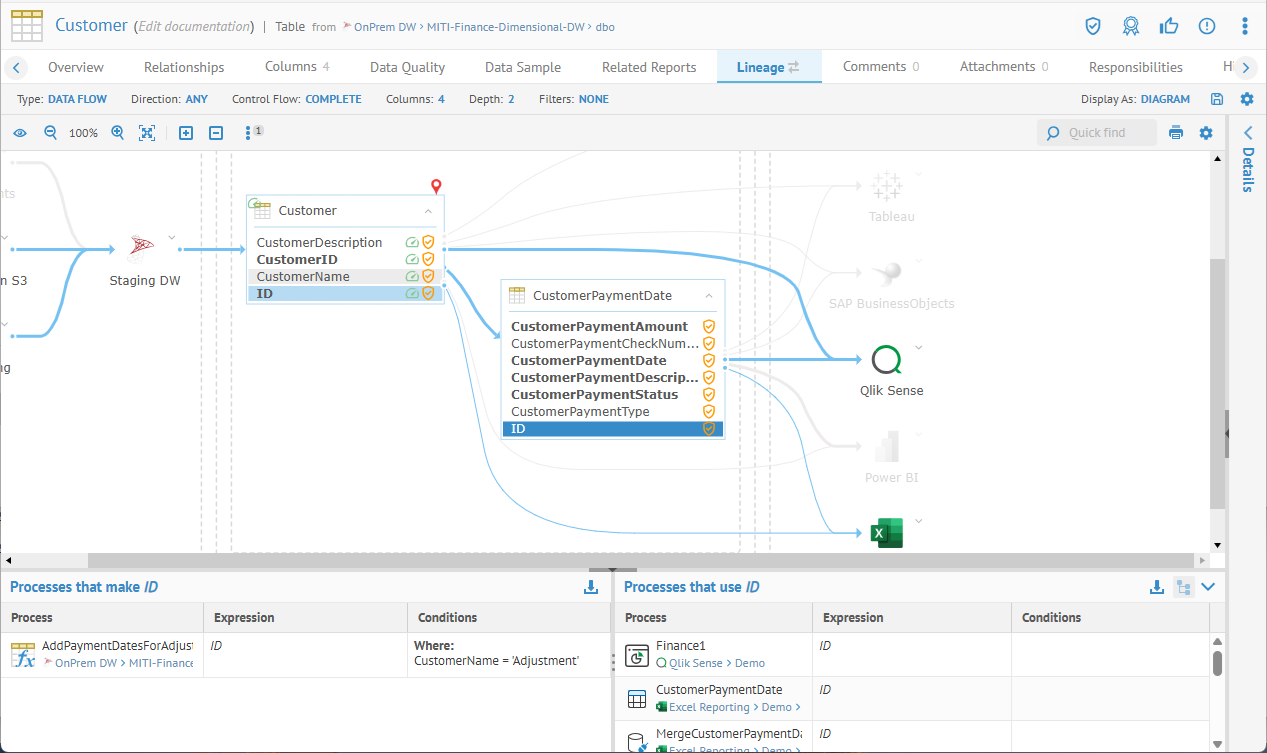Toggle tree view in Processes that use ID
1267x753 pixels.
1183,587
